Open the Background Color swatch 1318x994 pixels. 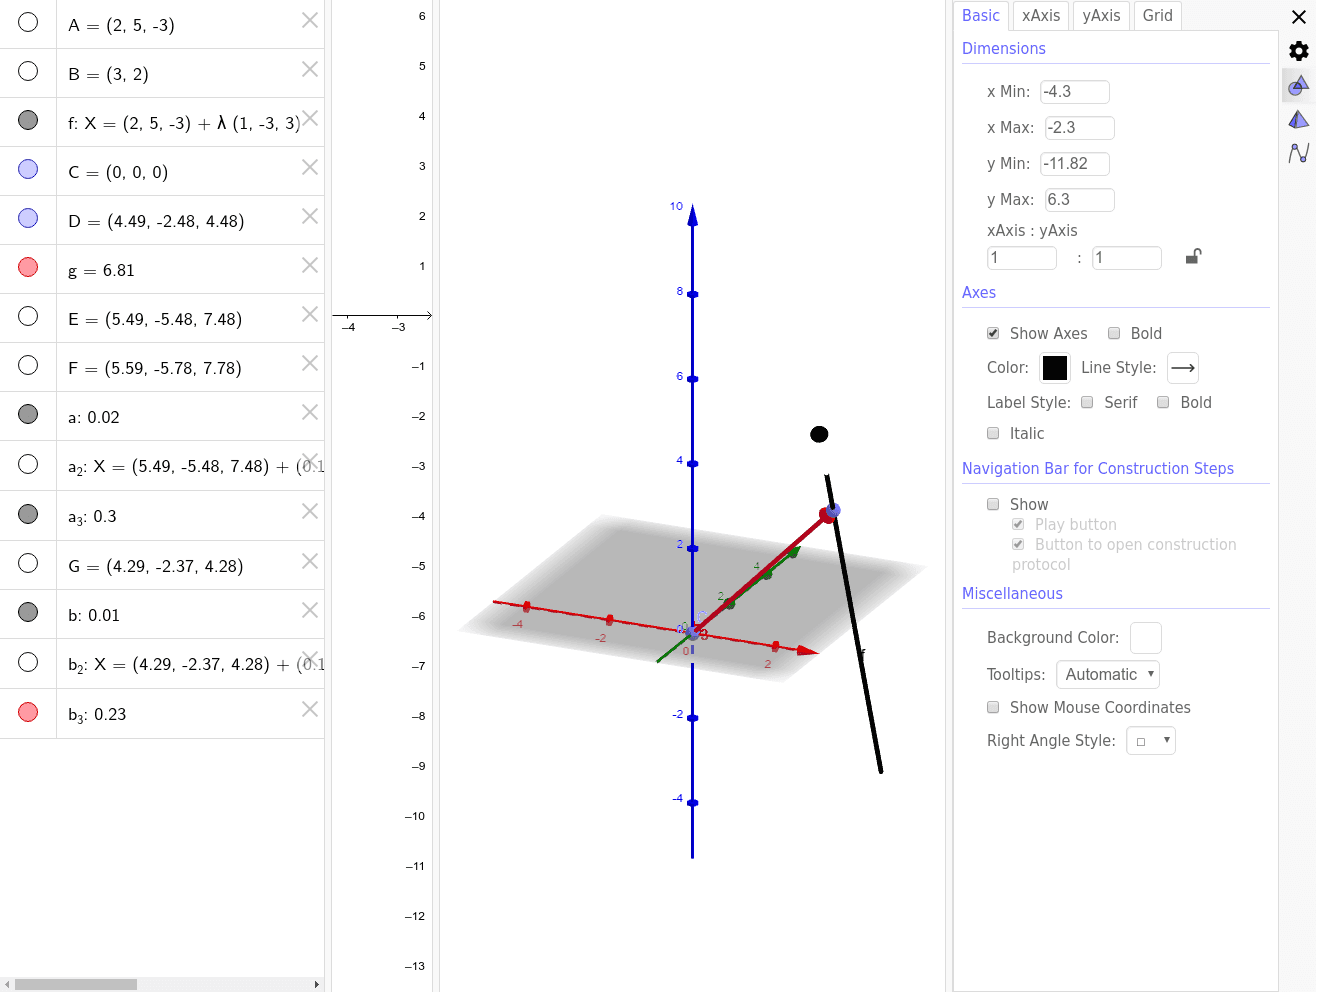1146,638
